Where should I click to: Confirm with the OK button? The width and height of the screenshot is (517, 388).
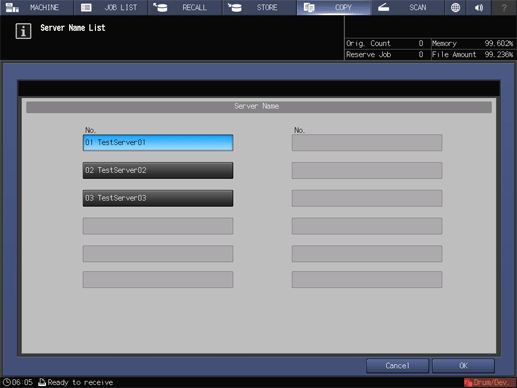pos(463,366)
